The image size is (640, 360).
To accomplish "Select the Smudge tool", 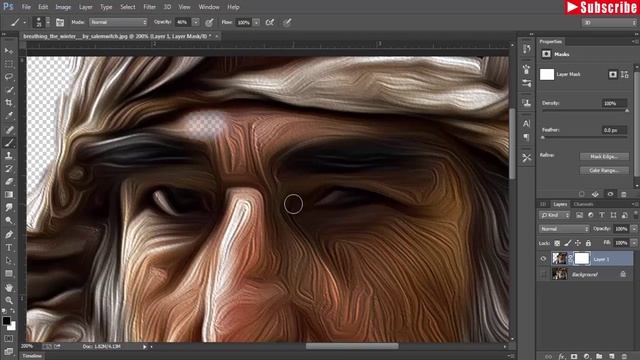I will point(9,207).
